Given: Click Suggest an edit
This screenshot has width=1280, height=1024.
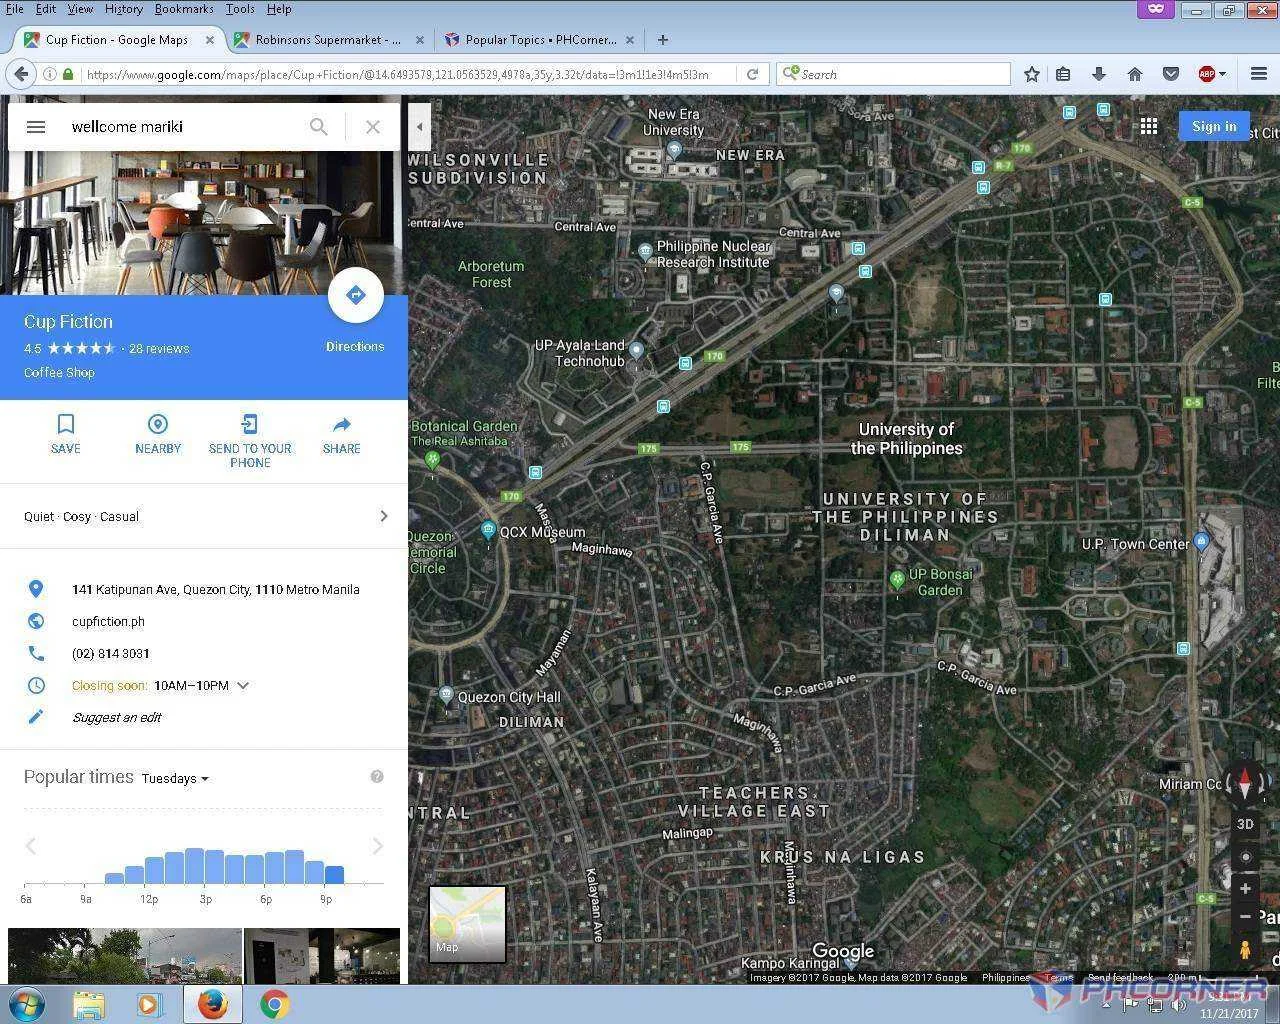Looking at the screenshot, I should pos(117,718).
